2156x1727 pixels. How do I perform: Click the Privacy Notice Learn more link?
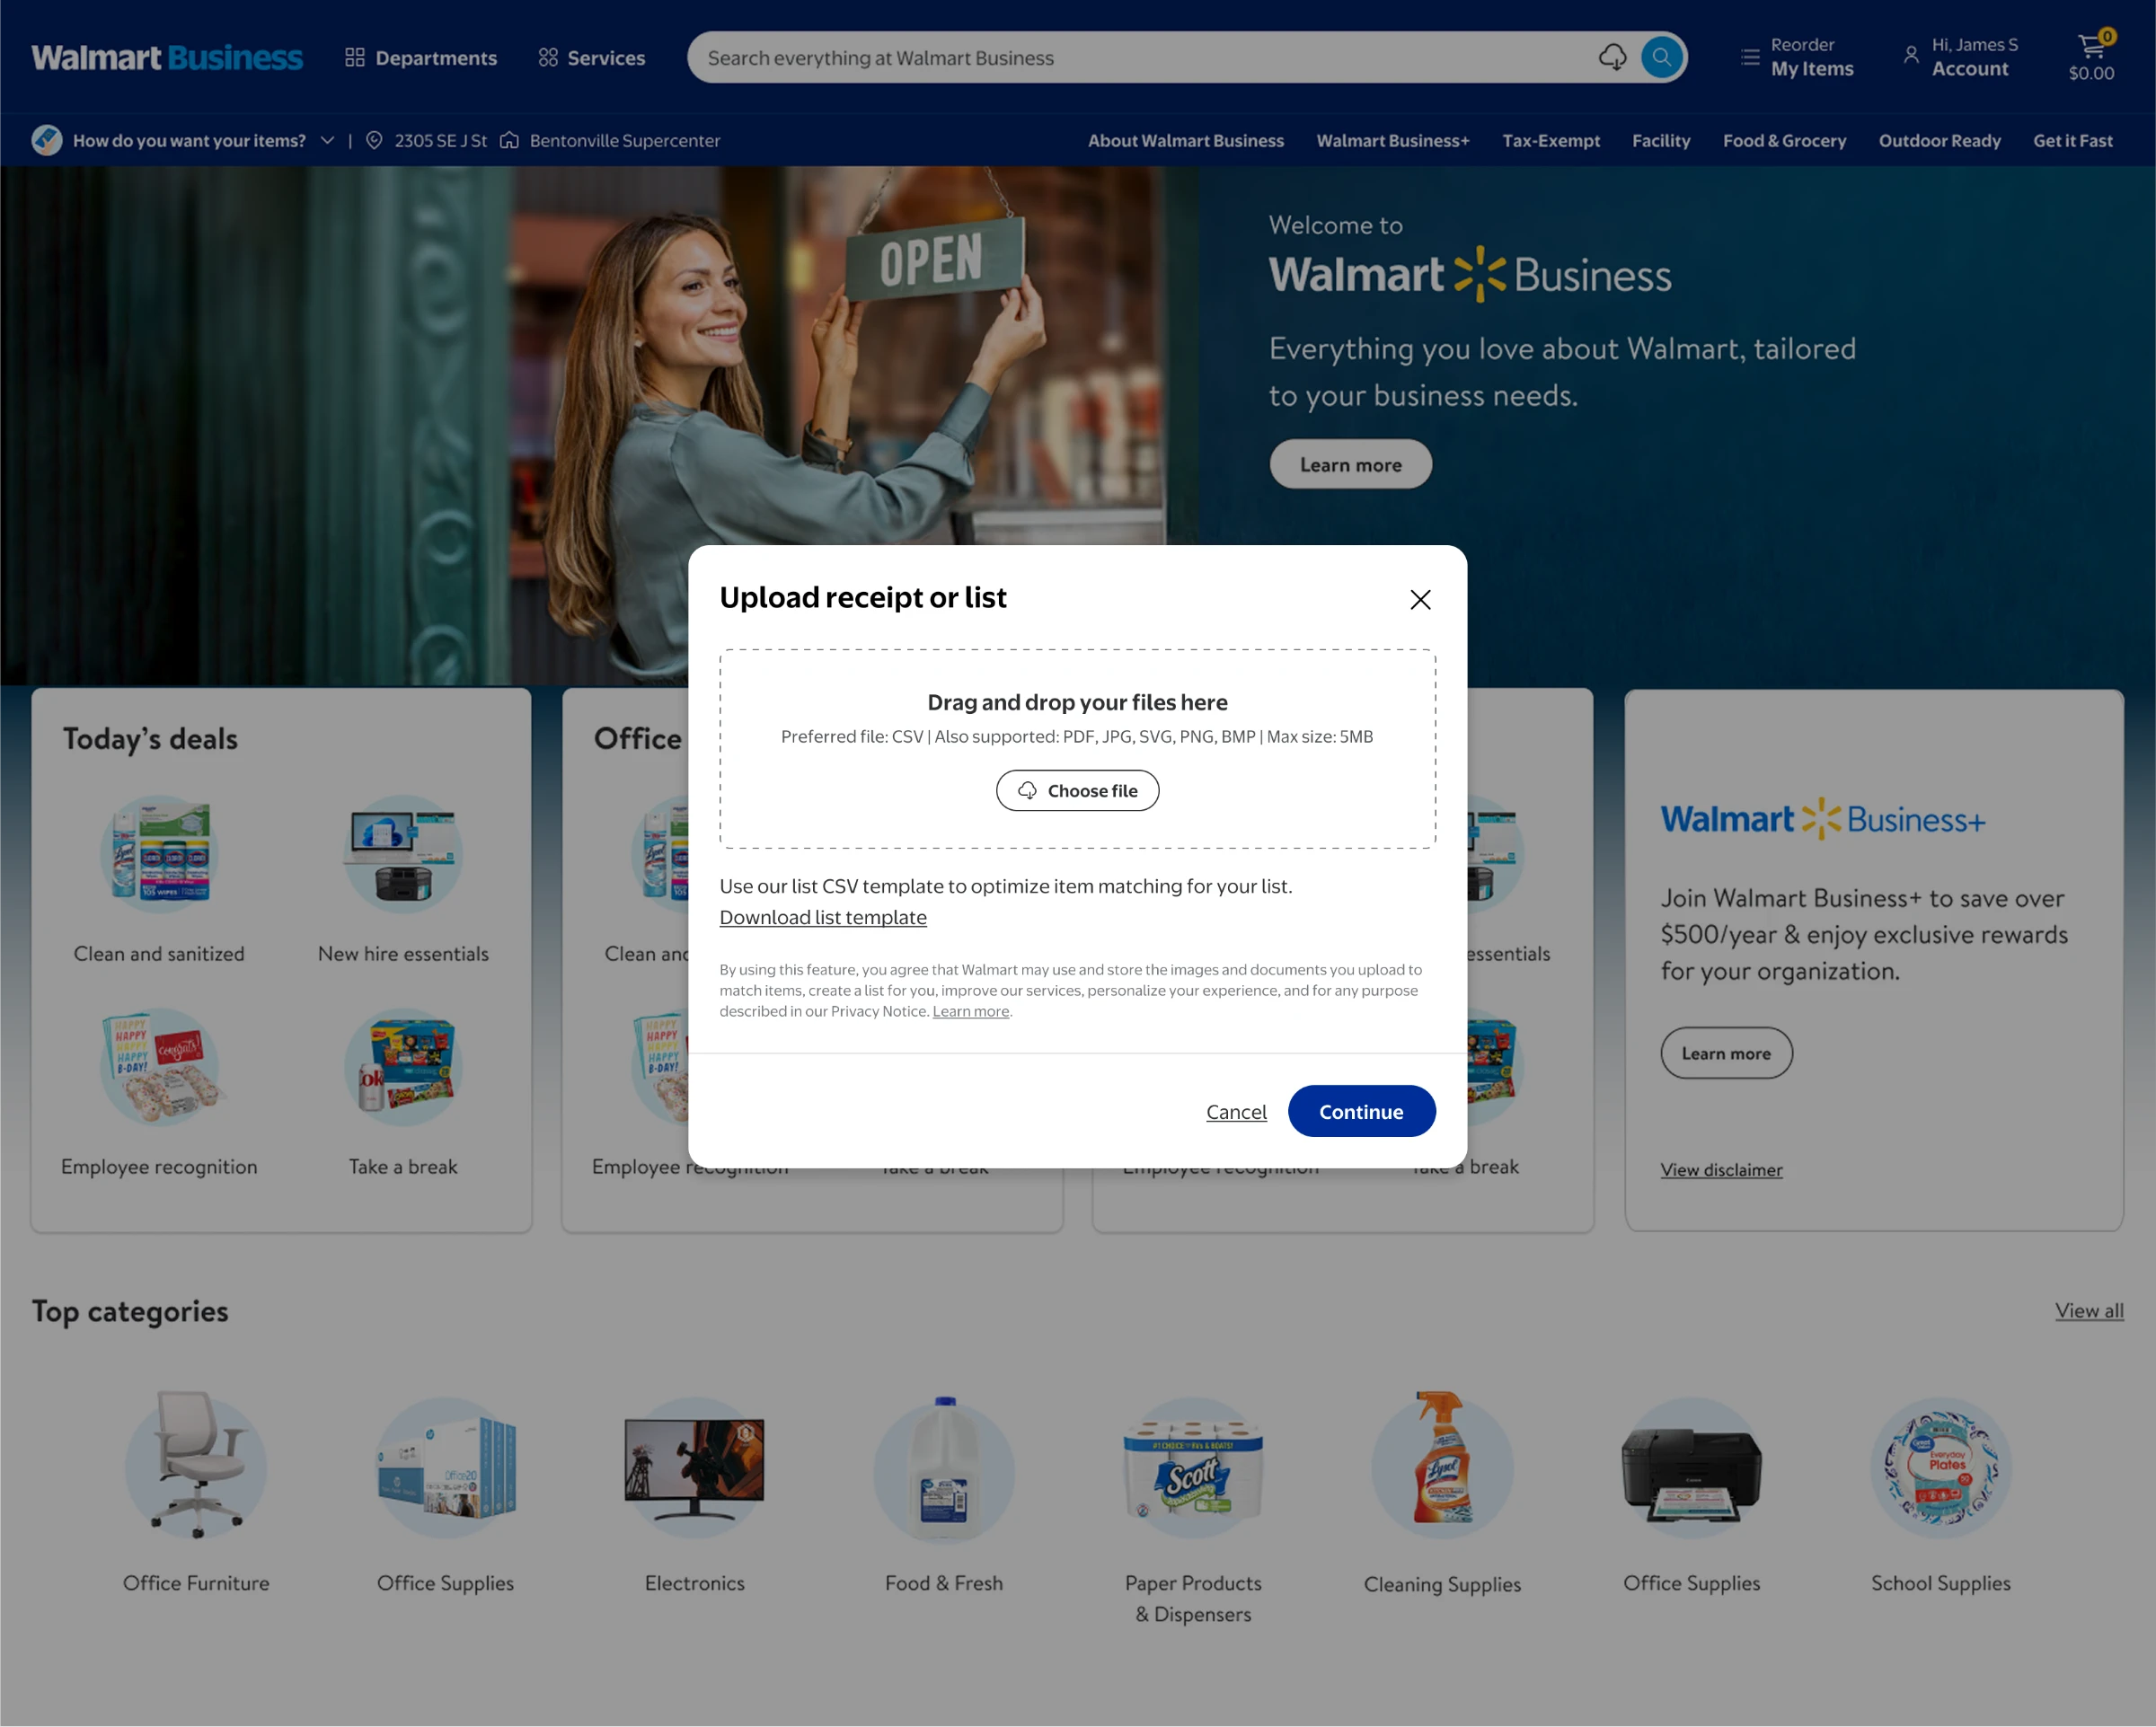[x=970, y=1011]
